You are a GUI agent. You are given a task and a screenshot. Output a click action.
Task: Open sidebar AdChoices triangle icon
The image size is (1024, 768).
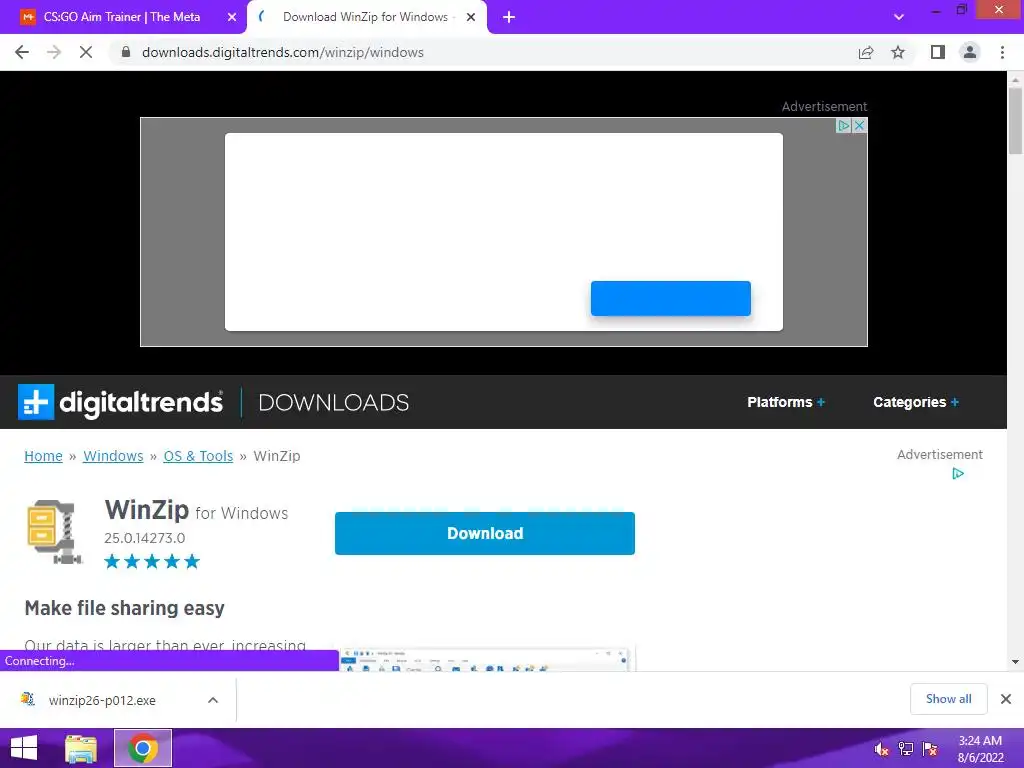tap(957, 473)
